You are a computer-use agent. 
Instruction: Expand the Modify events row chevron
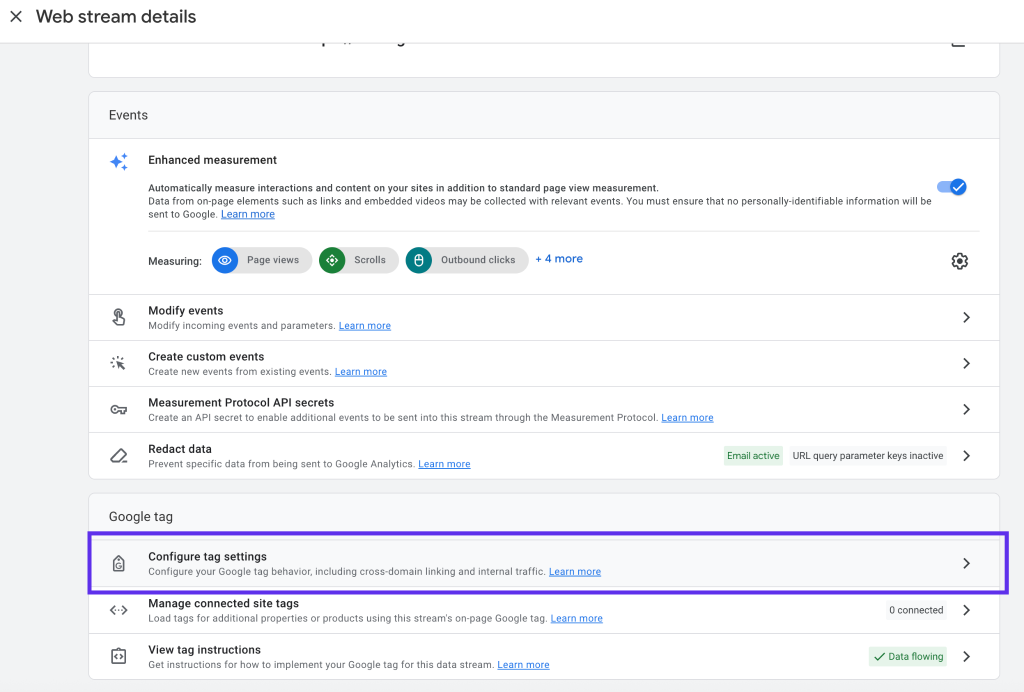pyautogui.click(x=966, y=318)
